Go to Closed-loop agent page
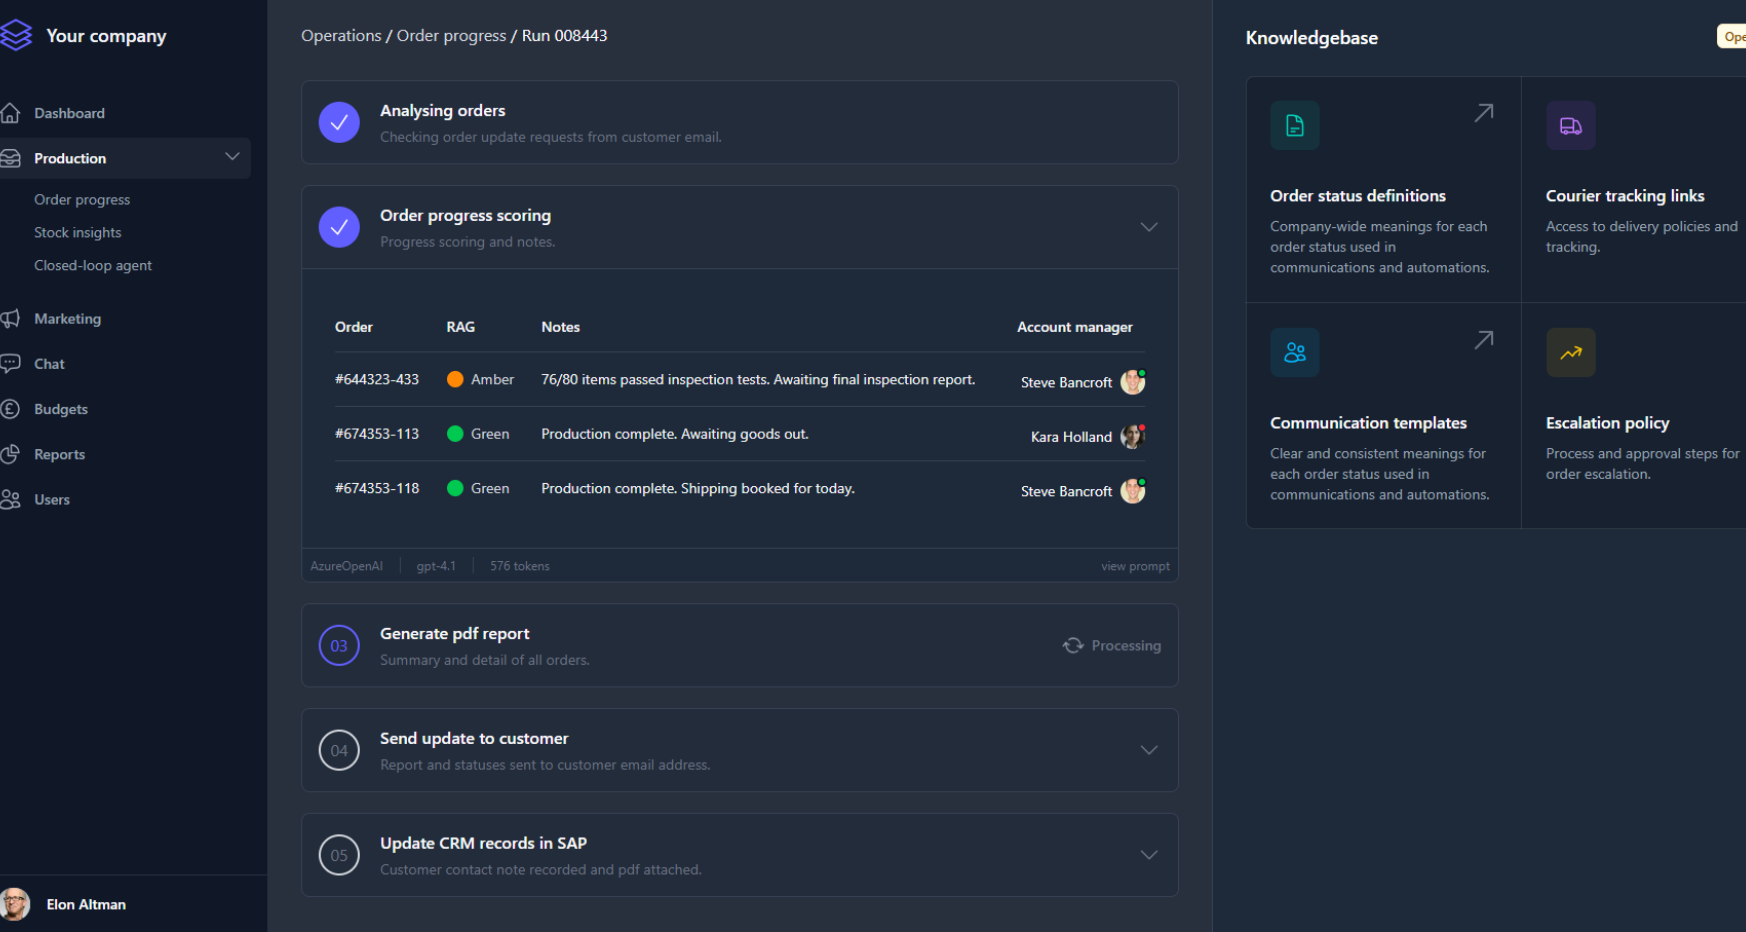The image size is (1746, 932). (x=93, y=266)
